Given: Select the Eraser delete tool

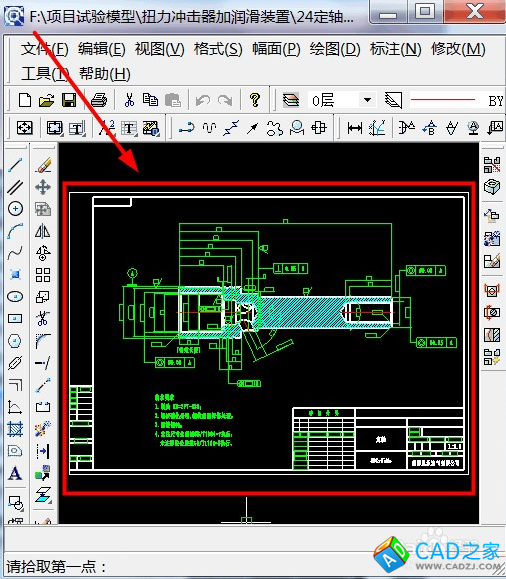Looking at the screenshot, I should 43,165.
